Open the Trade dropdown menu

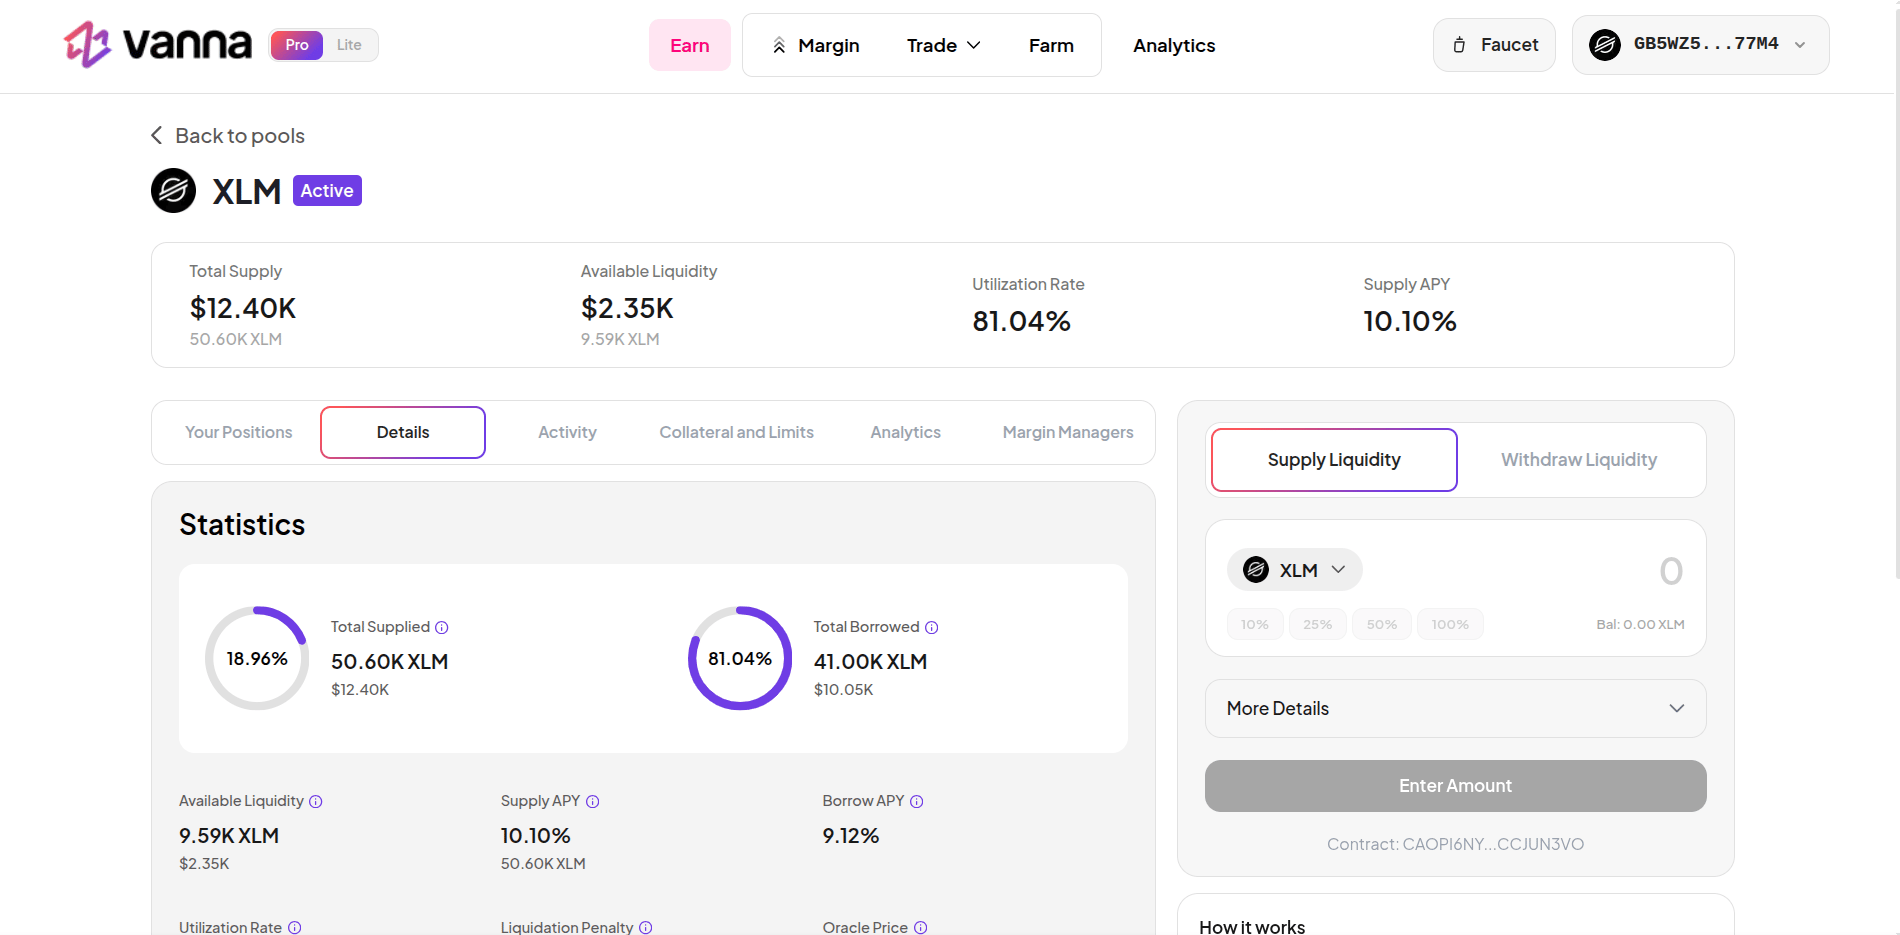[943, 46]
